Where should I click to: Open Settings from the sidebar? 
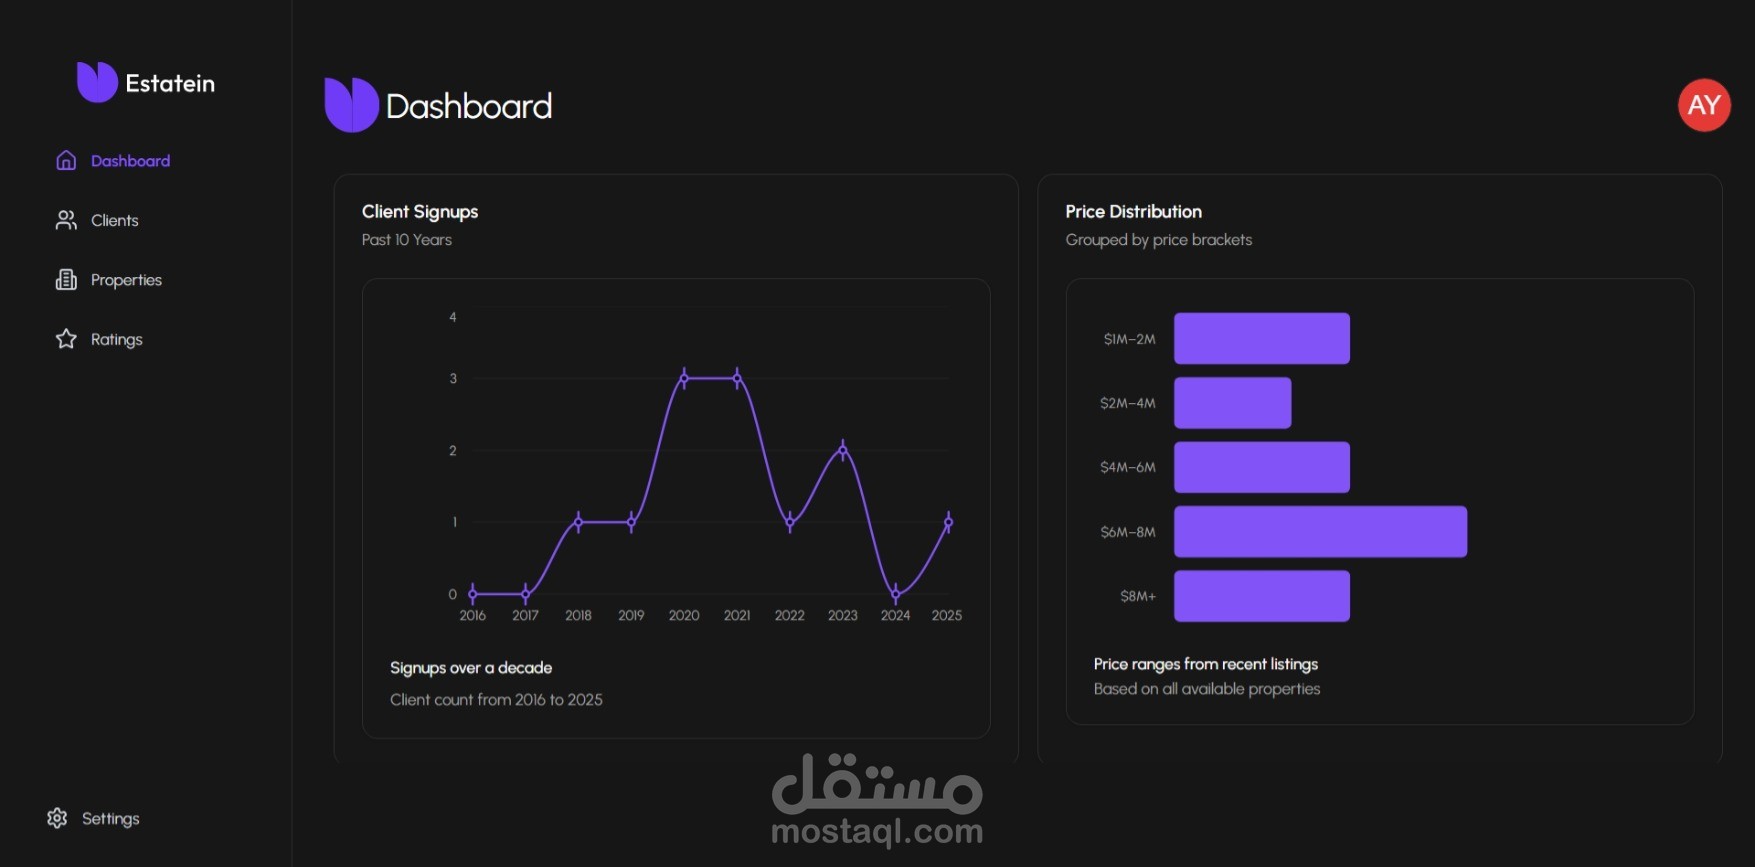coord(110,819)
